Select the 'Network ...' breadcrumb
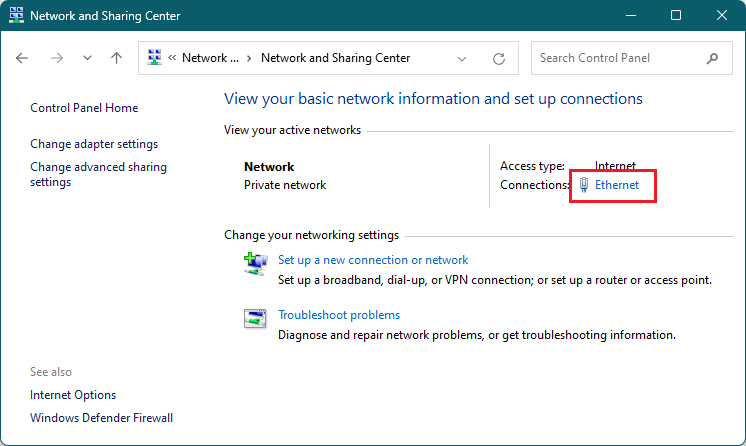Viewport: 746px width, 446px height. click(x=210, y=58)
